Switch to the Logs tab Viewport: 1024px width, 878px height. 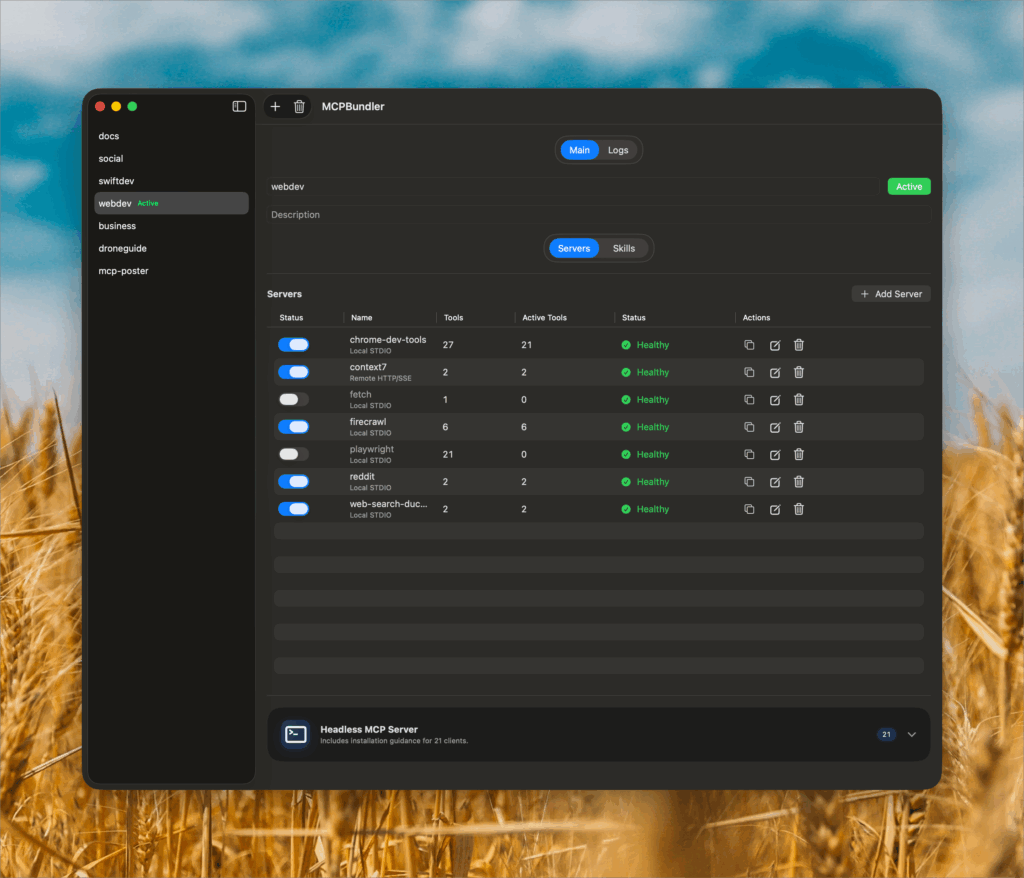click(x=618, y=150)
